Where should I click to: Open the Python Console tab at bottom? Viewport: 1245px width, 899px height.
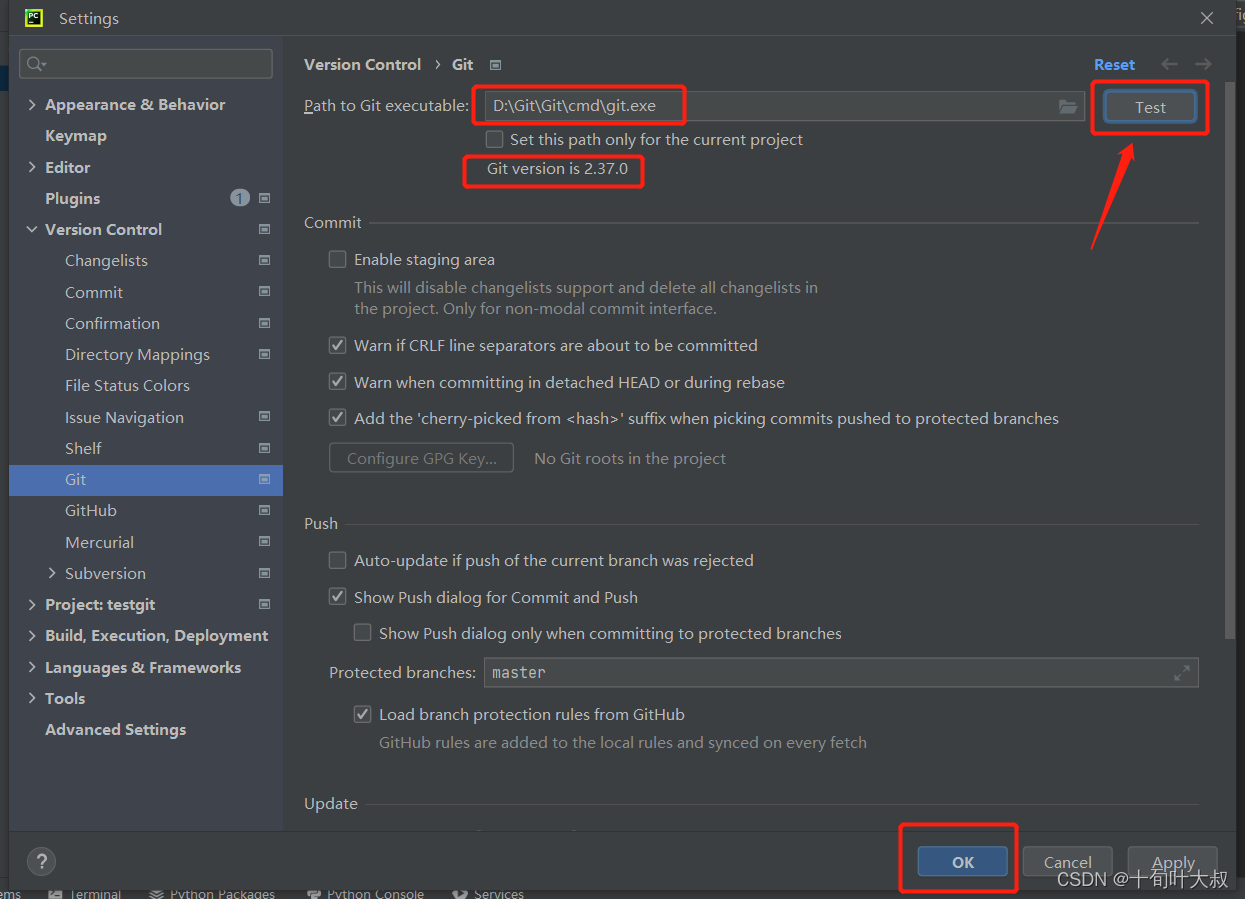click(x=366, y=893)
